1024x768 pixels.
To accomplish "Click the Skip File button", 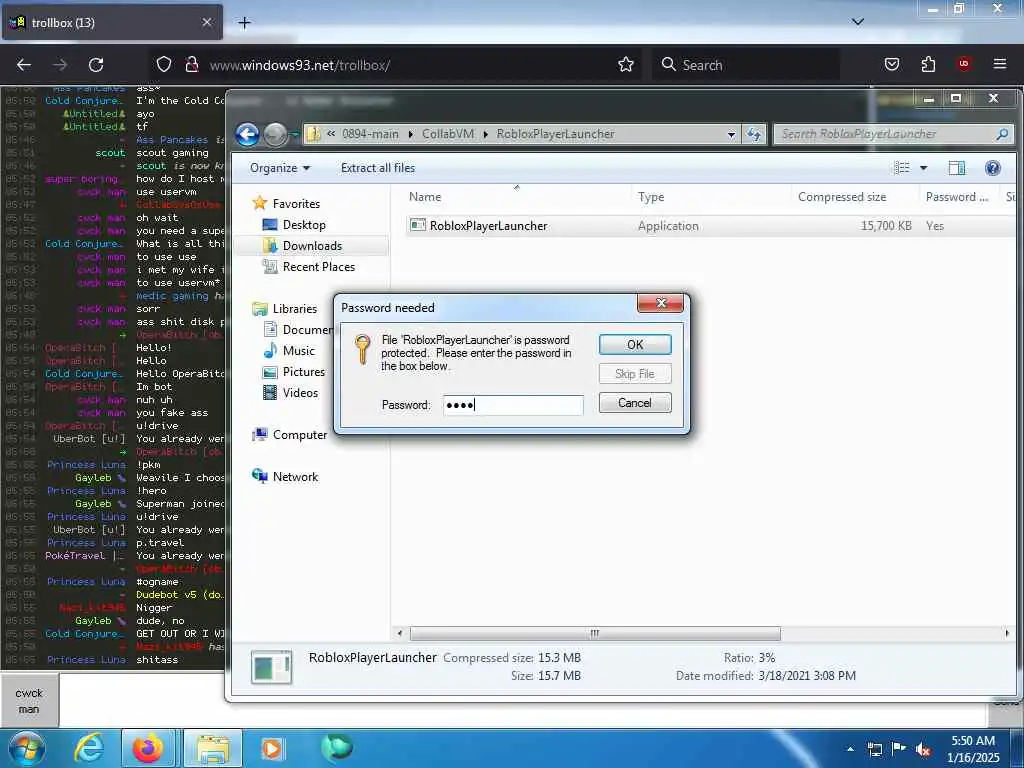I will point(635,374).
